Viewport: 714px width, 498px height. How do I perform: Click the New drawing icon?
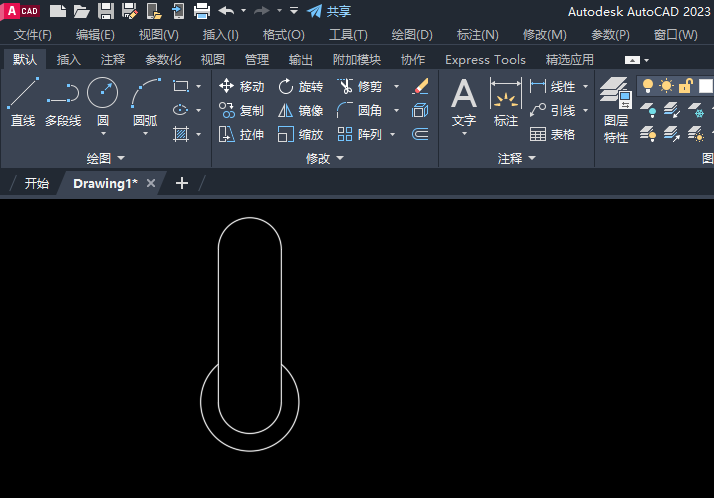coord(58,11)
